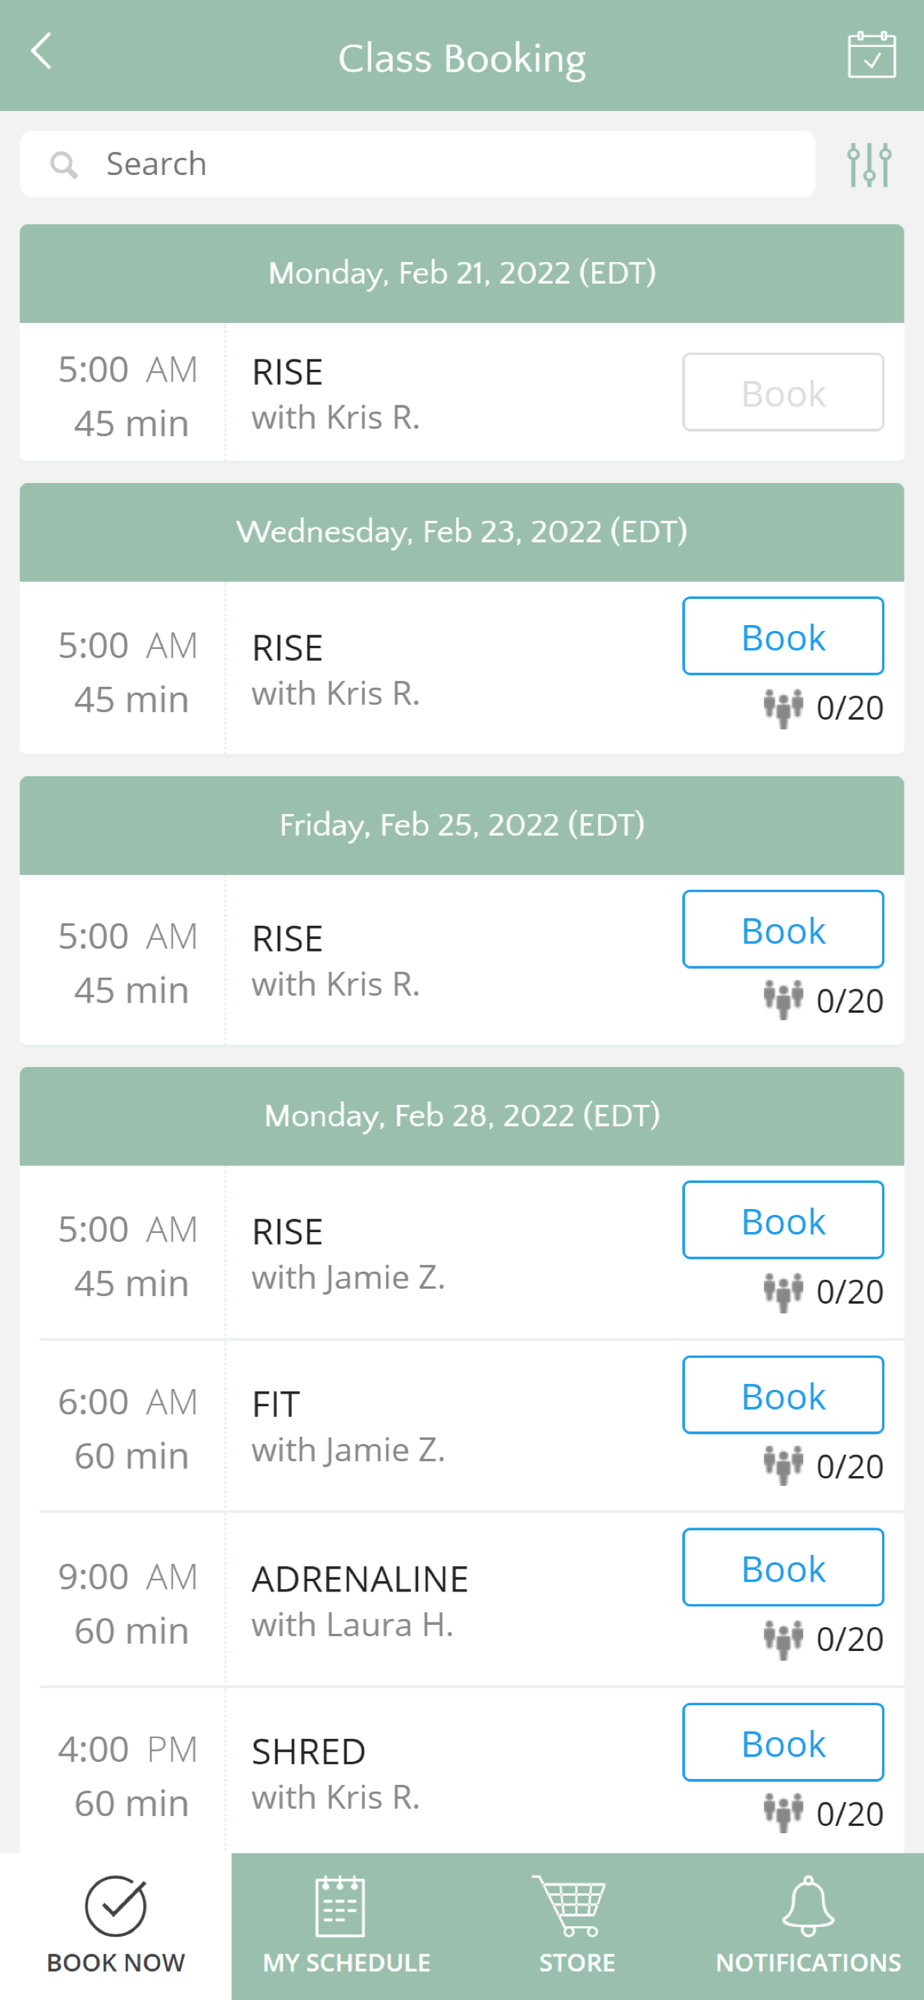Book the Friday Feb 25 RISE class

[783, 929]
